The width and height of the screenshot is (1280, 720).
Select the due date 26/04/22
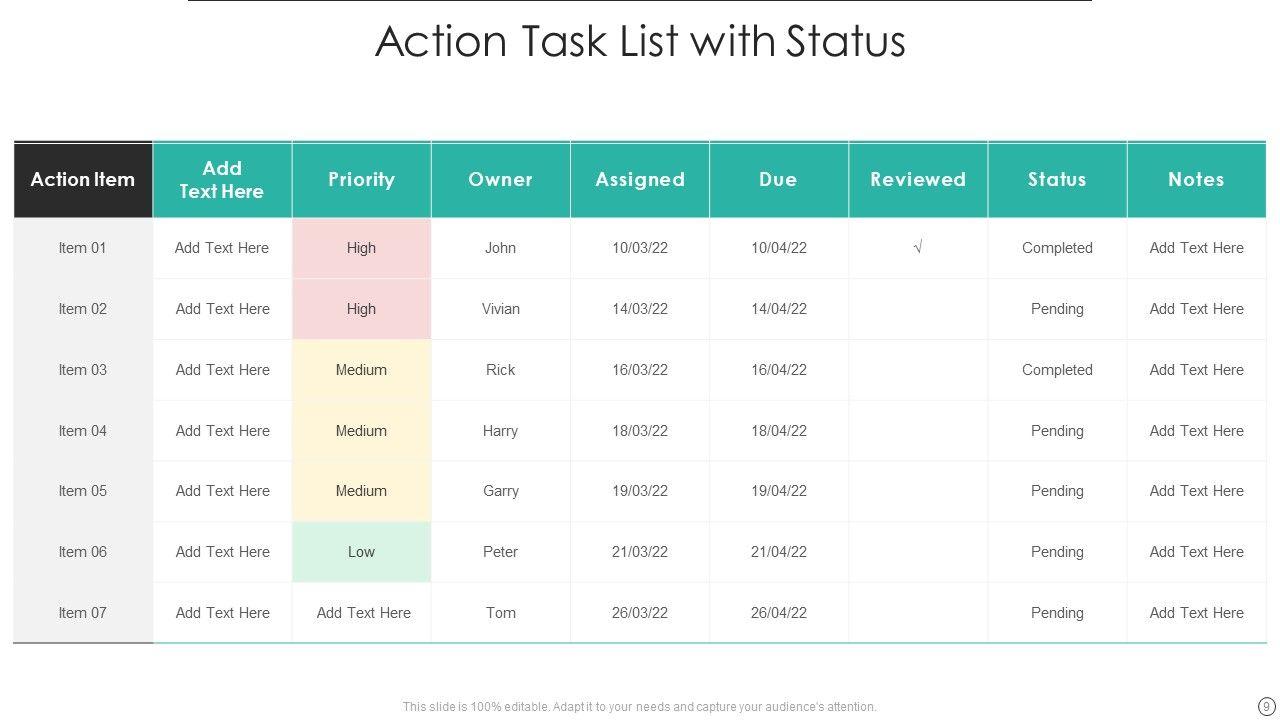[778, 613]
